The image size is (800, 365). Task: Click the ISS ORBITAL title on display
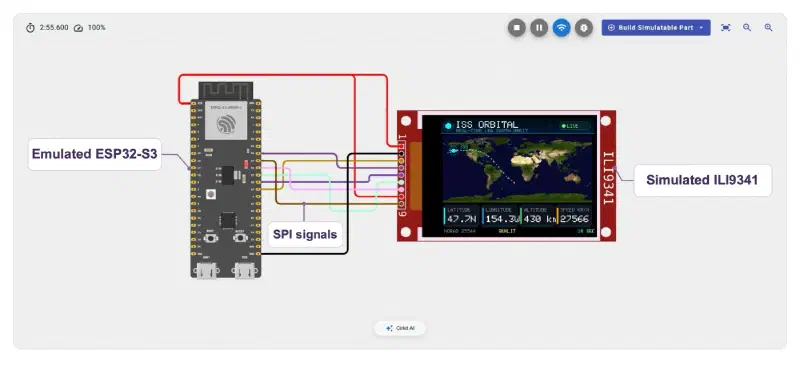point(486,125)
